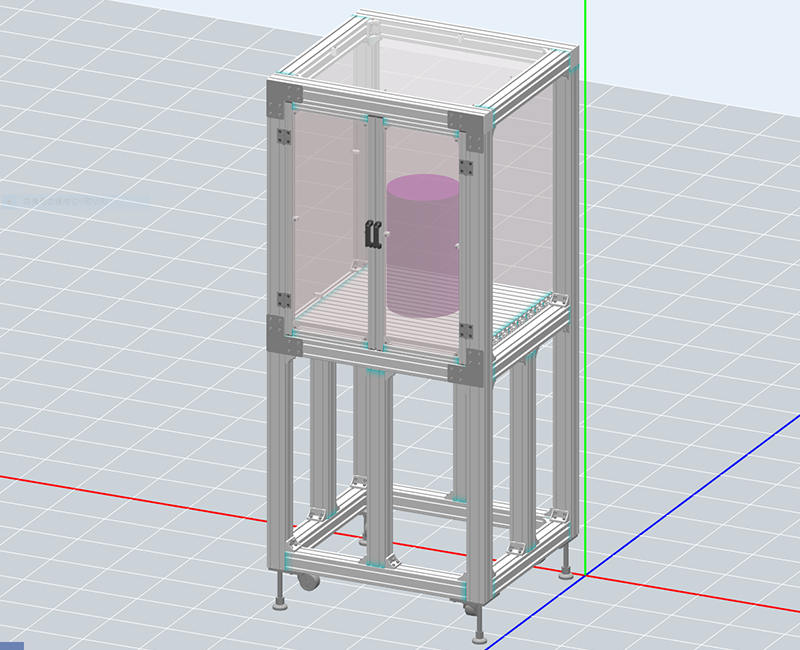Pick the lower-left corner bracket below the doors
The height and width of the screenshot is (650, 800).
[x=282, y=336]
